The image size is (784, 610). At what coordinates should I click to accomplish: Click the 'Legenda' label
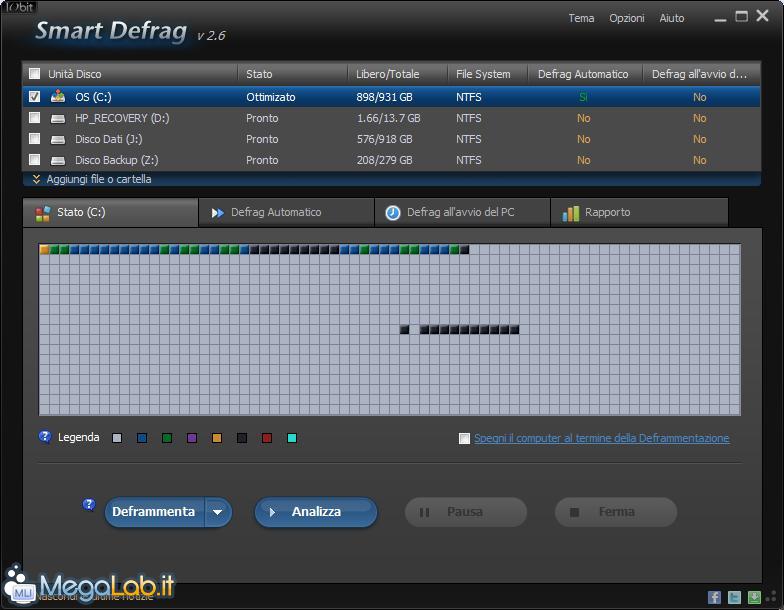tap(78, 438)
